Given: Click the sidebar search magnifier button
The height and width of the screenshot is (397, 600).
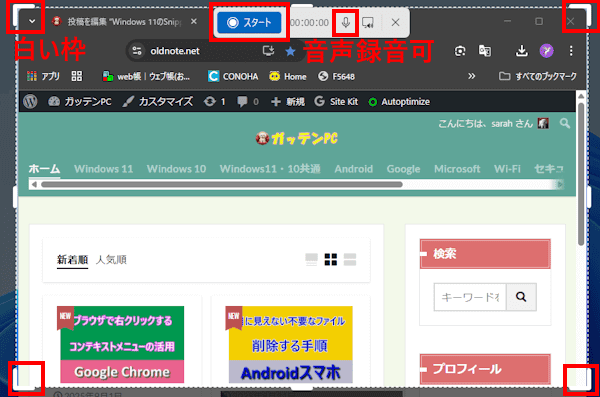Looking at the screenshot, I should [521, 297].
